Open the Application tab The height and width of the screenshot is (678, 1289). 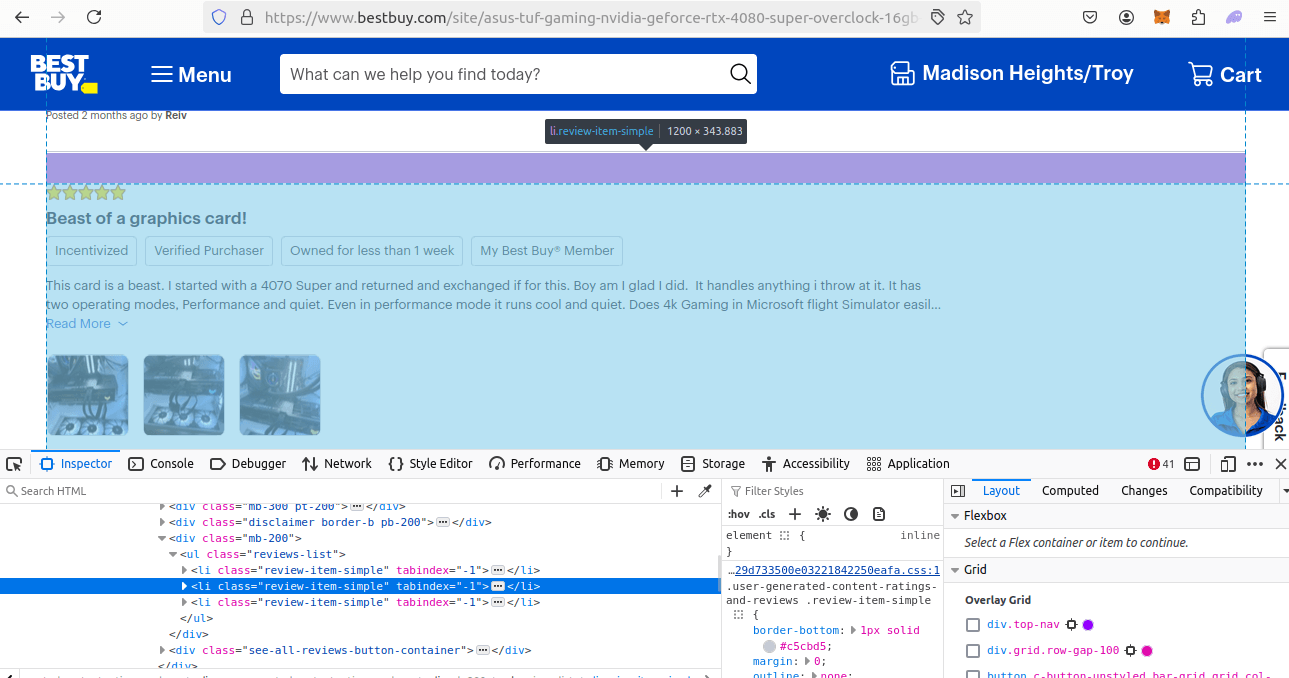(x=908, y=464)
